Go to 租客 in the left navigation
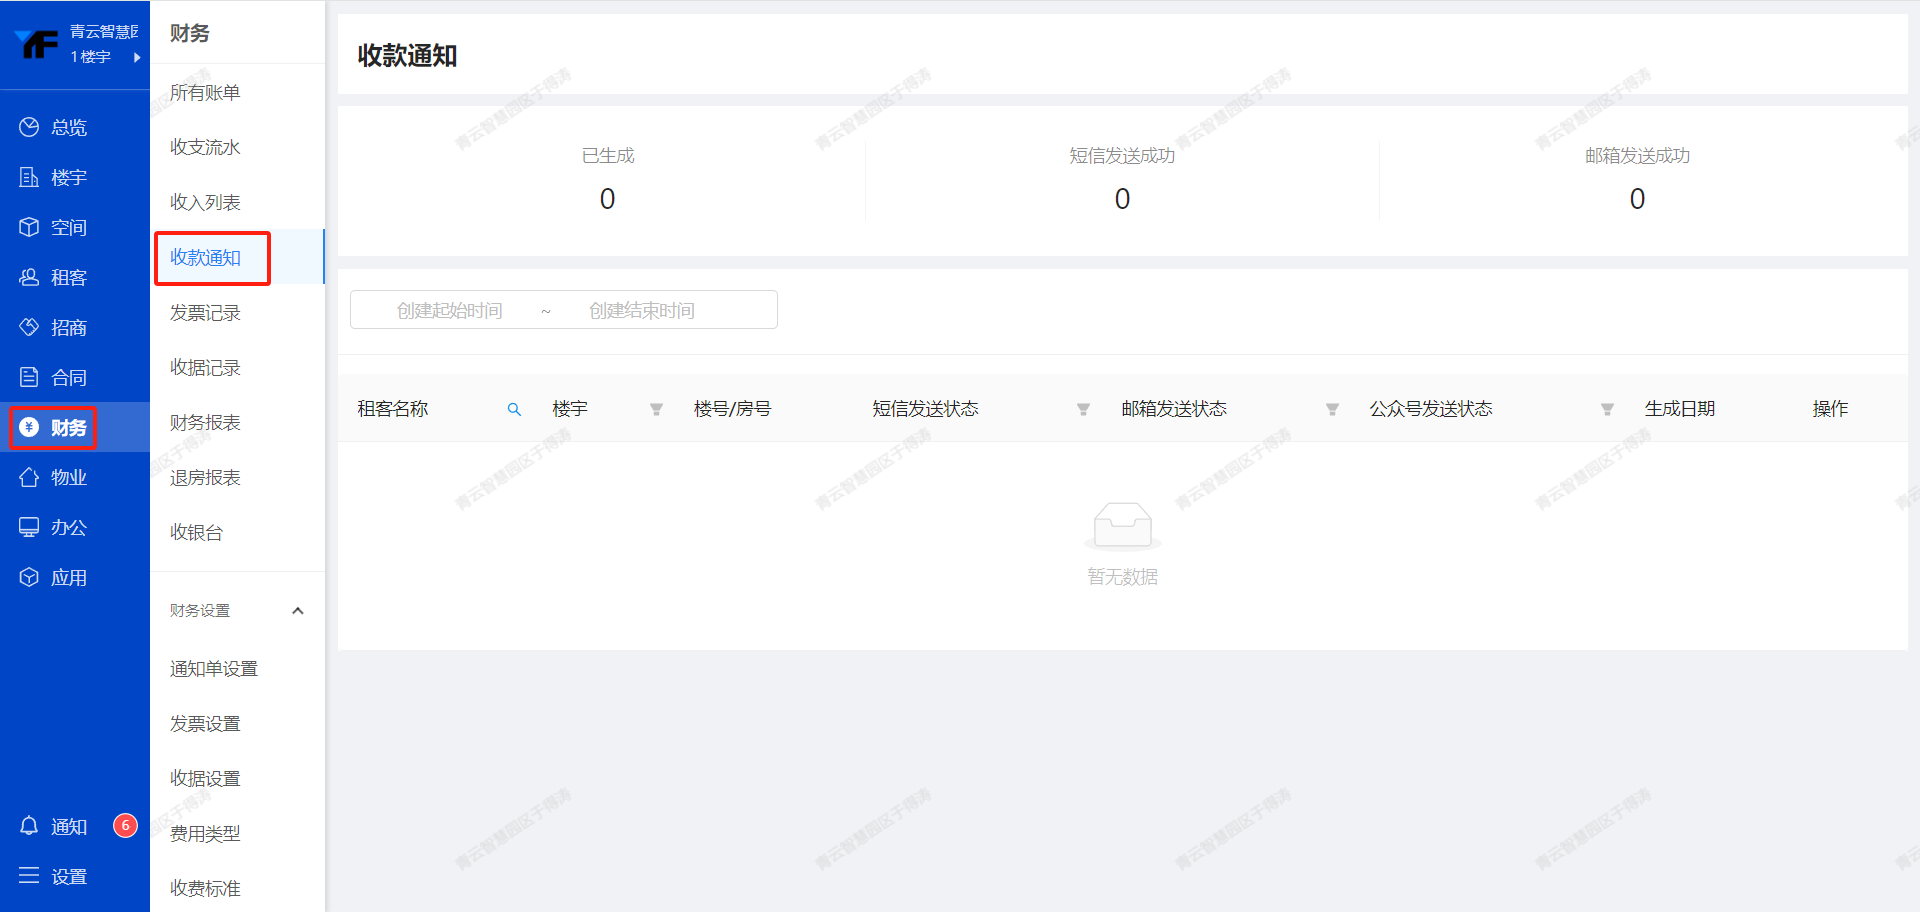1920x912 pixels. [68, 278]
